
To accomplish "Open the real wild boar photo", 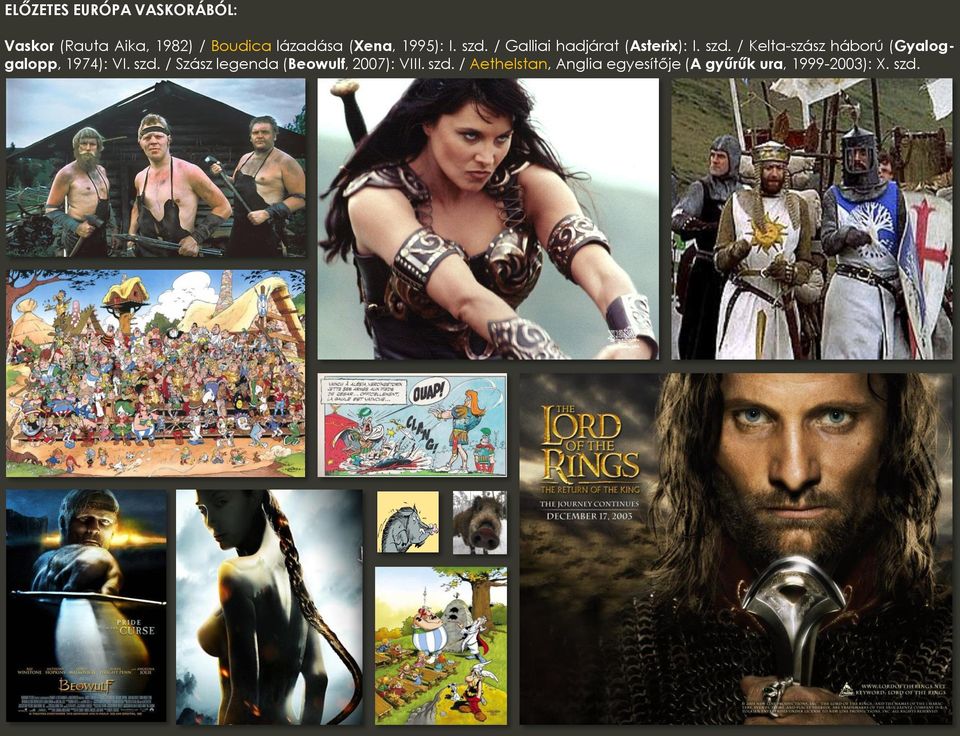I will [480, 522].
